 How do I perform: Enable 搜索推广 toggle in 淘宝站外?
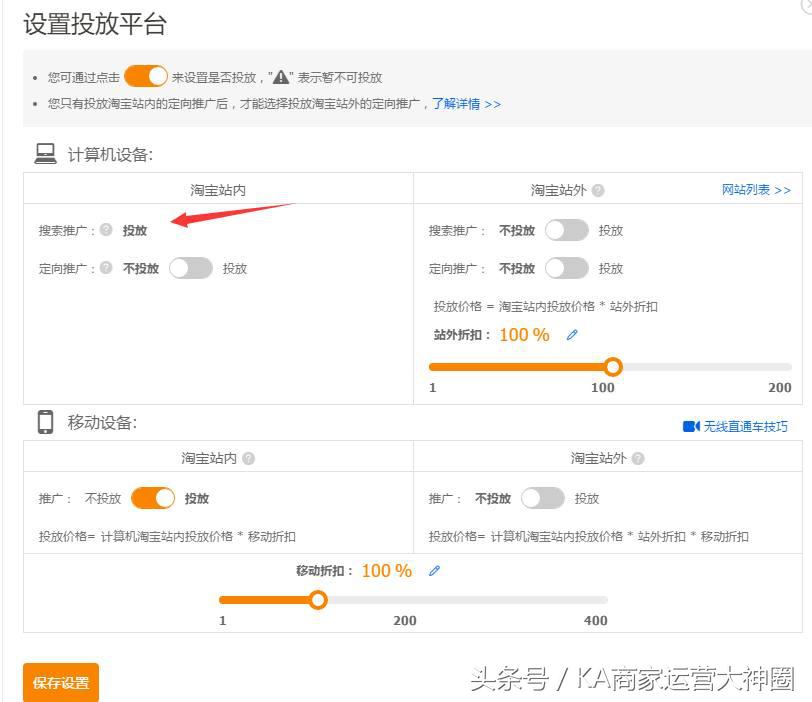(x=566, y=229)
